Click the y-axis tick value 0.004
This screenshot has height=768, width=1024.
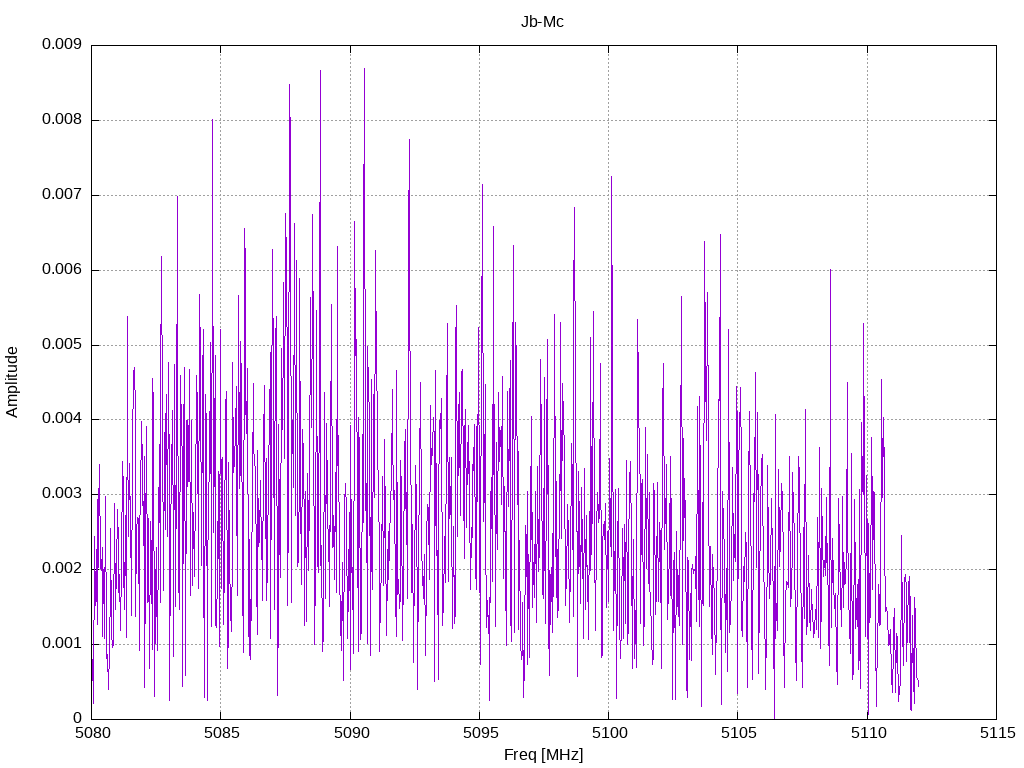62,419
